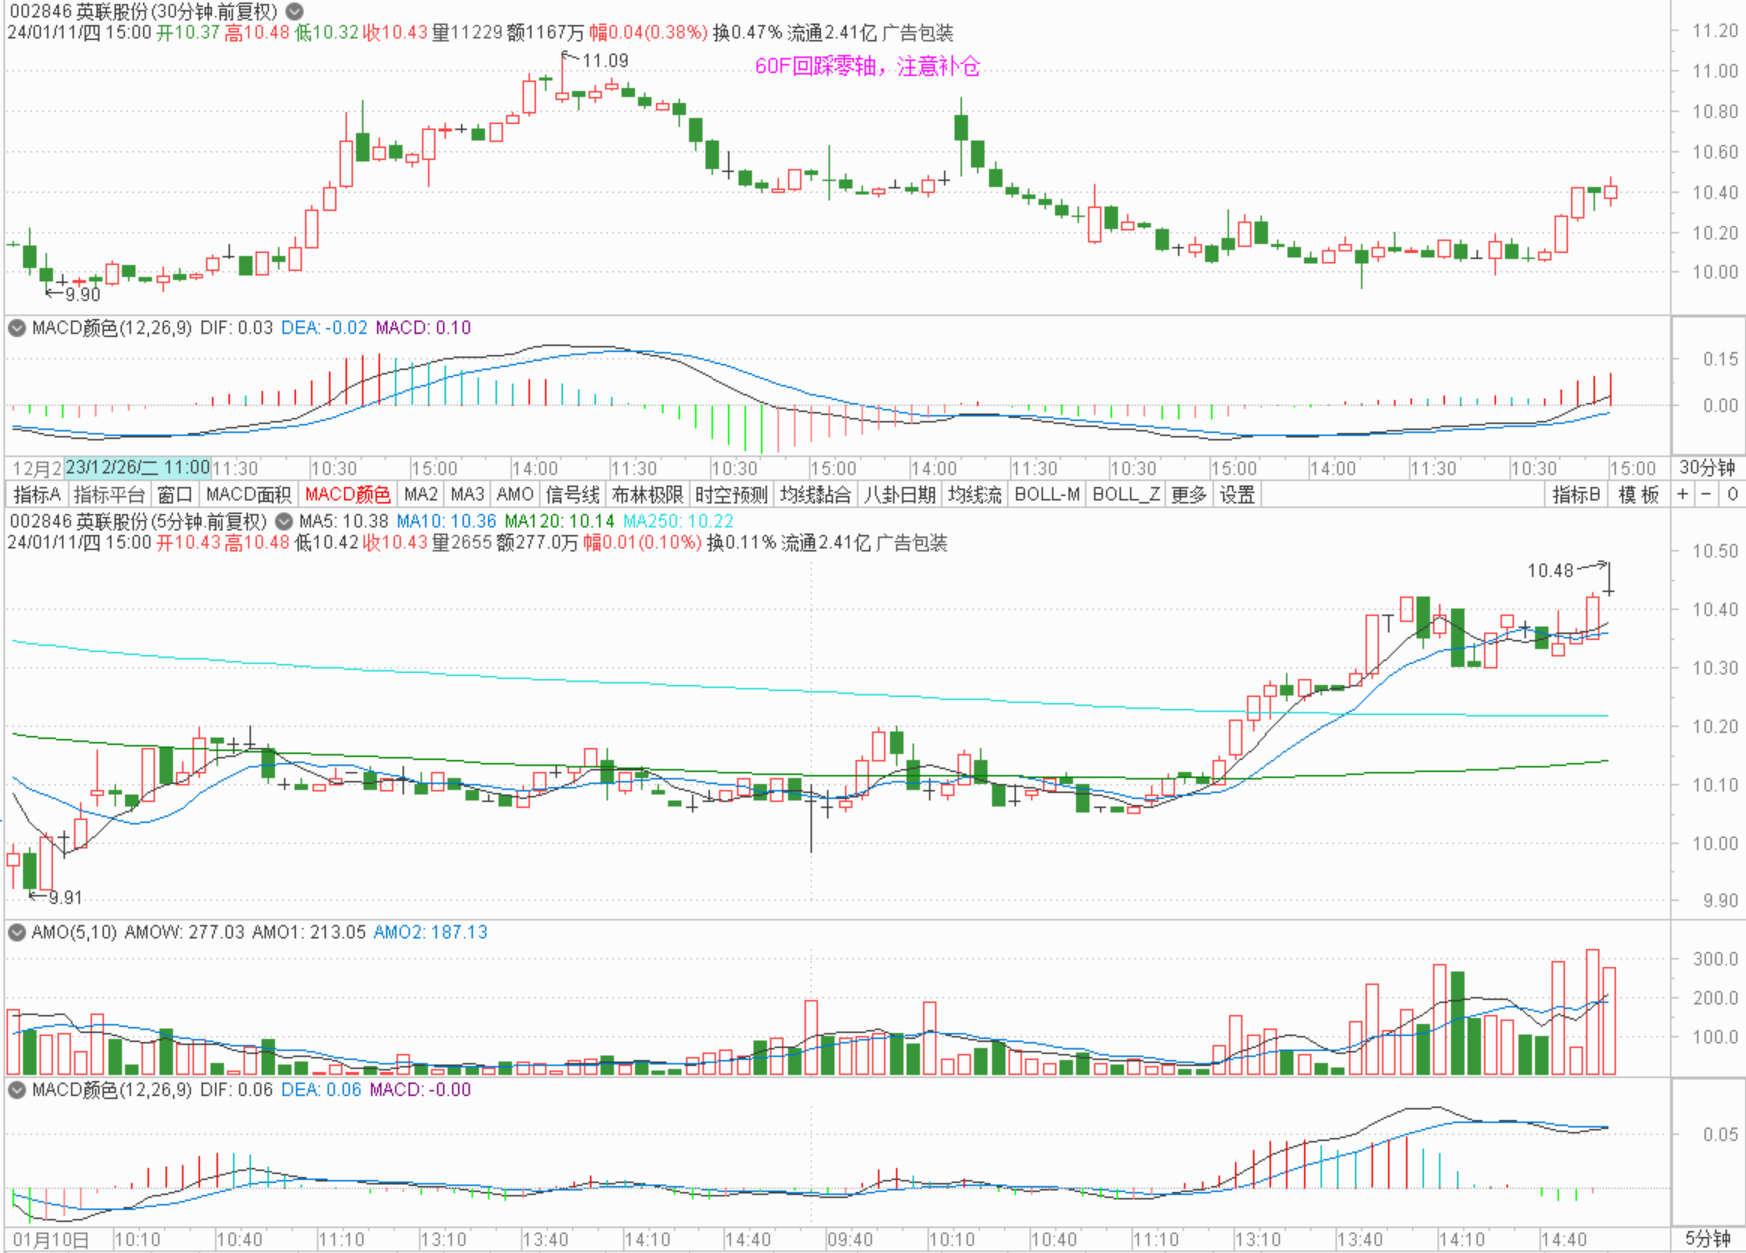Click the highlighted 23/12/26 date marker
The height and width of the screenshot is (1253, 1746).
137,468
